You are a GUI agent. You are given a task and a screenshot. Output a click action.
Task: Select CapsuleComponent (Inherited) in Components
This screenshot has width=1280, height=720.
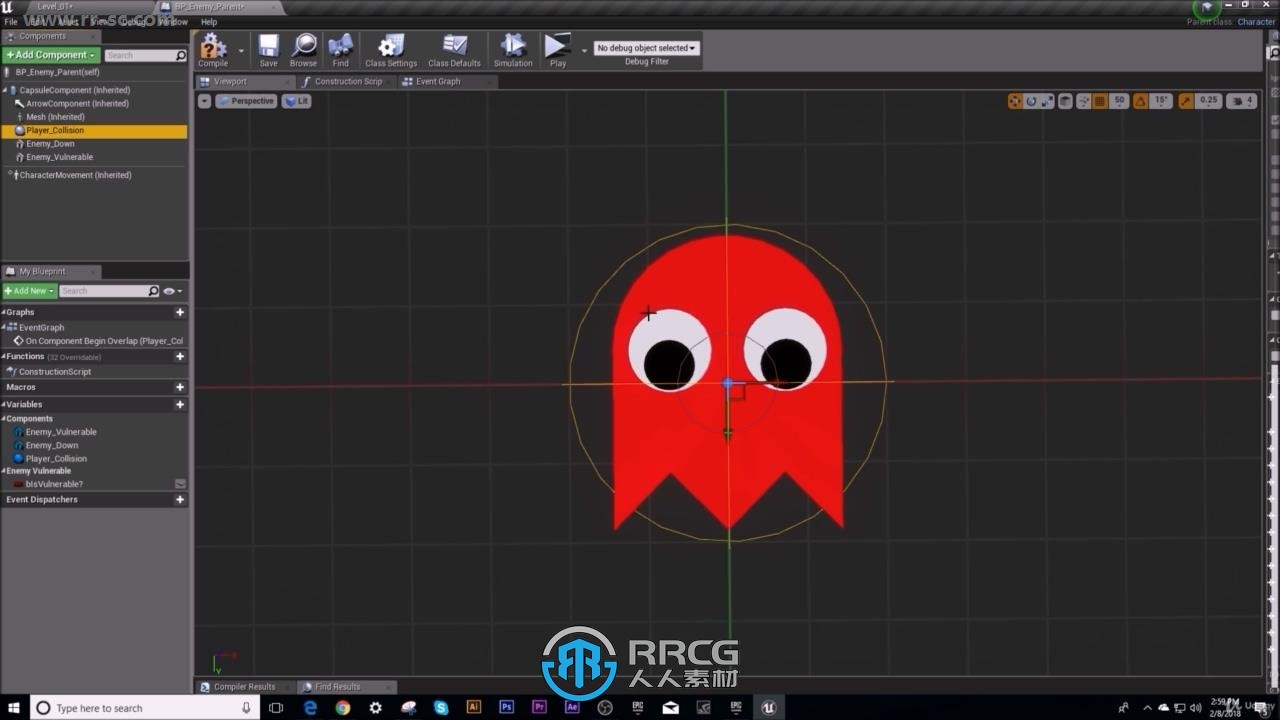coord(75,90)
